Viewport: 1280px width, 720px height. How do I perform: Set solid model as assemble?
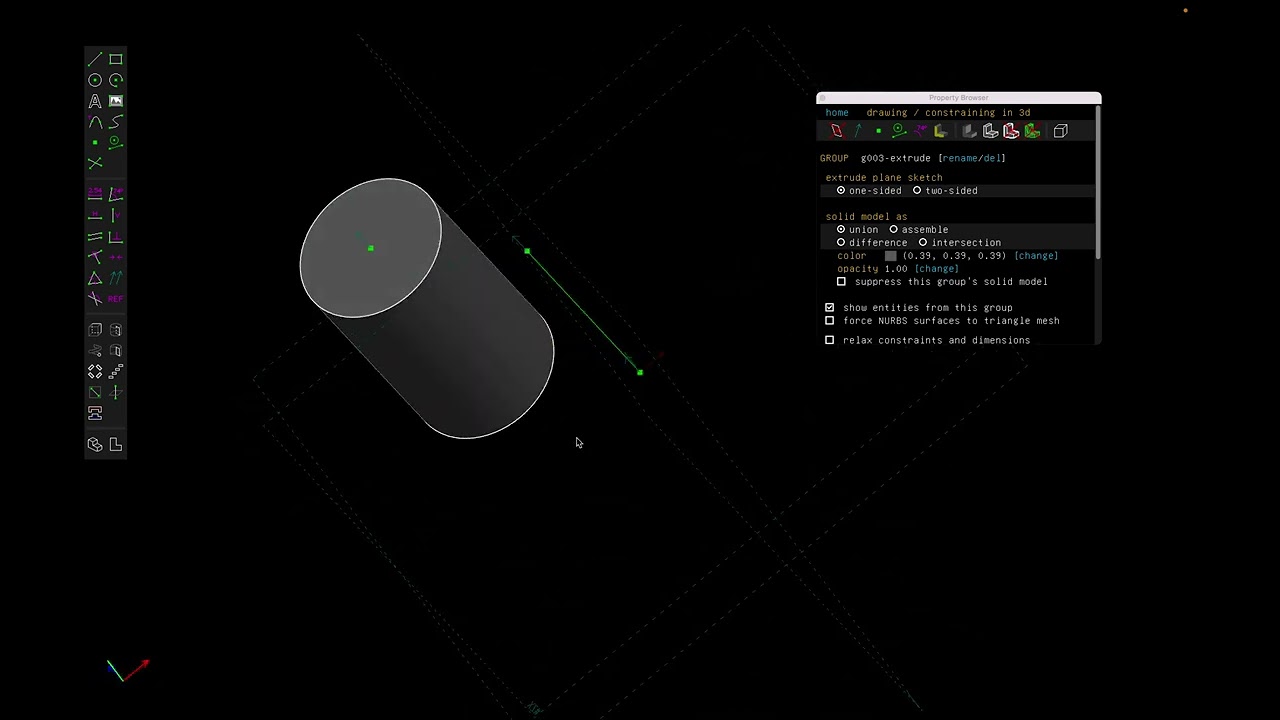click(918, 229)
